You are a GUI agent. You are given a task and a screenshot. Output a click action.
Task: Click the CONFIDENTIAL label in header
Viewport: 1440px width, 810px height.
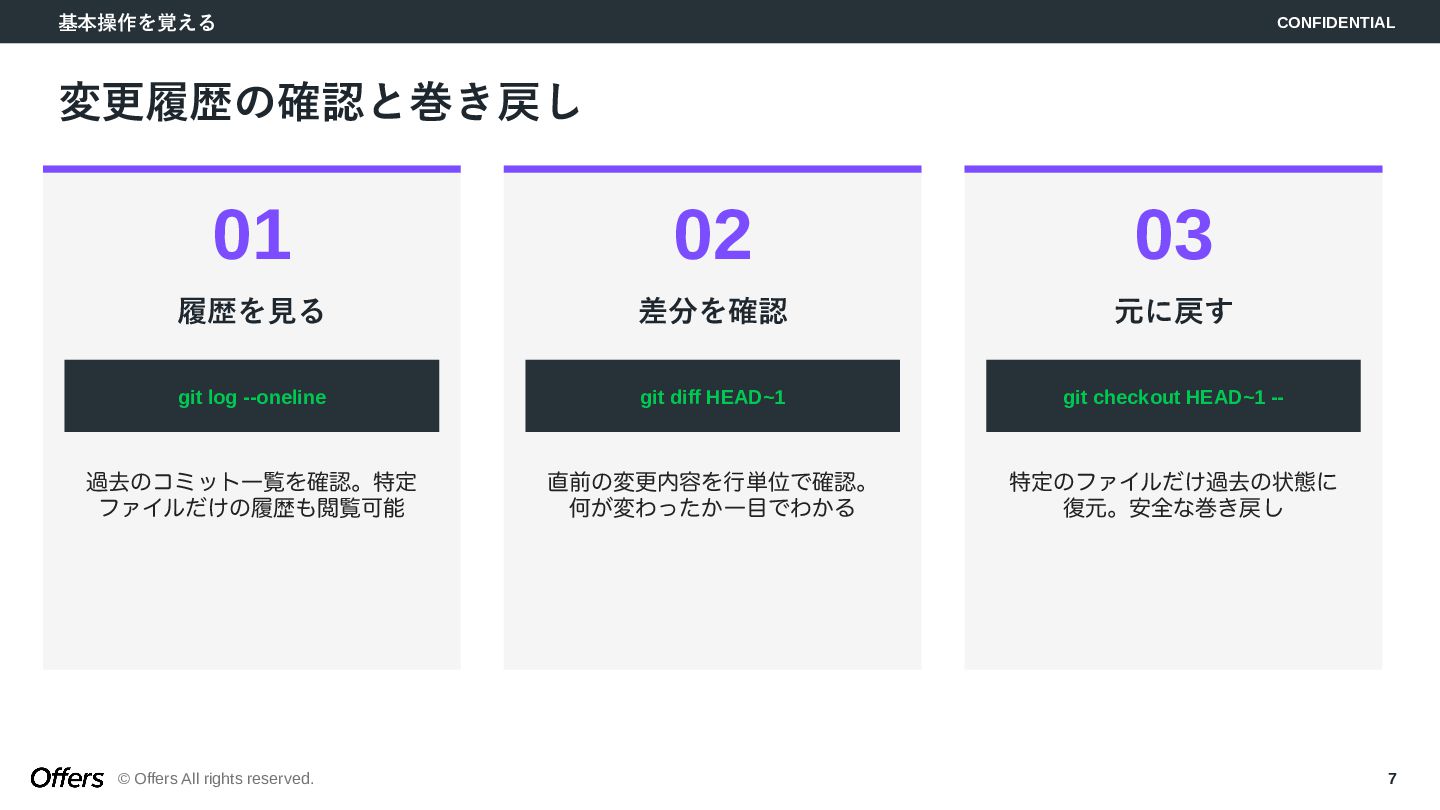1336,22
